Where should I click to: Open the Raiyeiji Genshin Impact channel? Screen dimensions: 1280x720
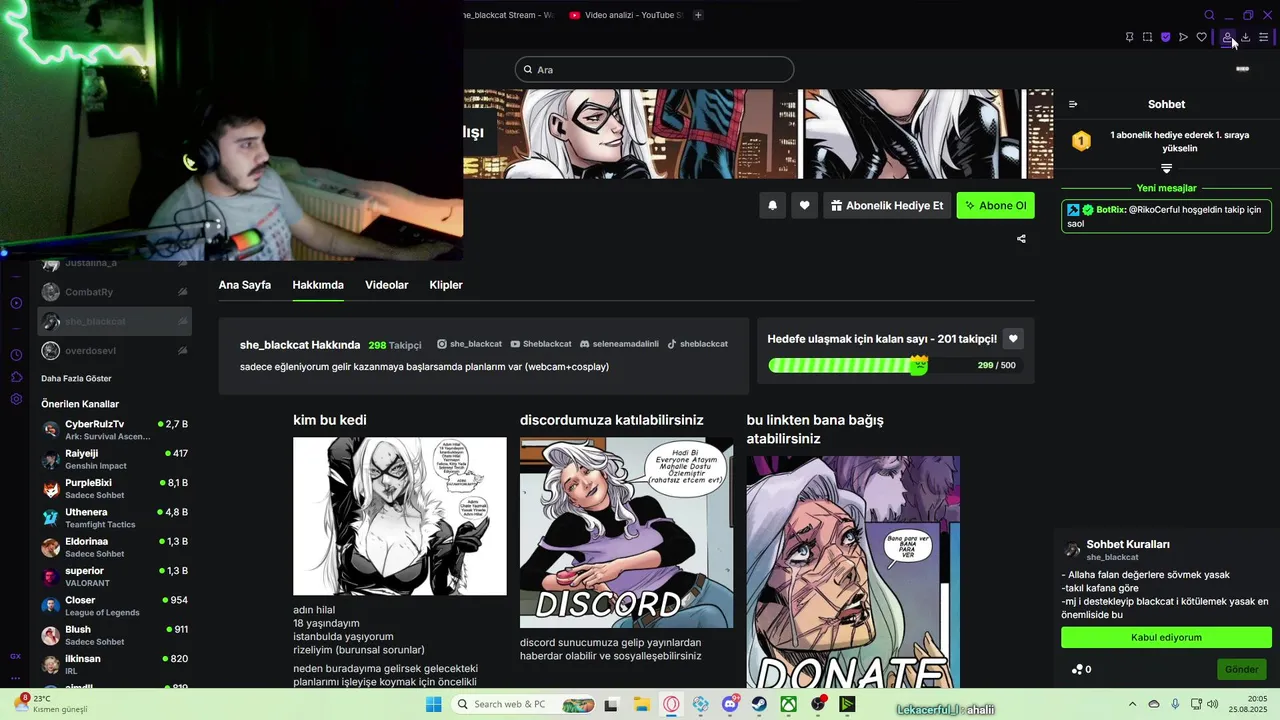[115, 459]
